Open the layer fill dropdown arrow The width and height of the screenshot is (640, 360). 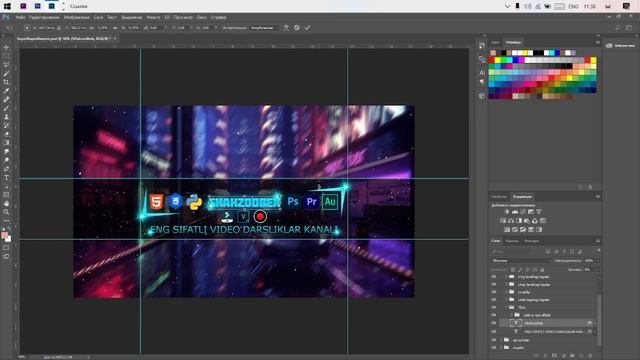click(598, 270)
